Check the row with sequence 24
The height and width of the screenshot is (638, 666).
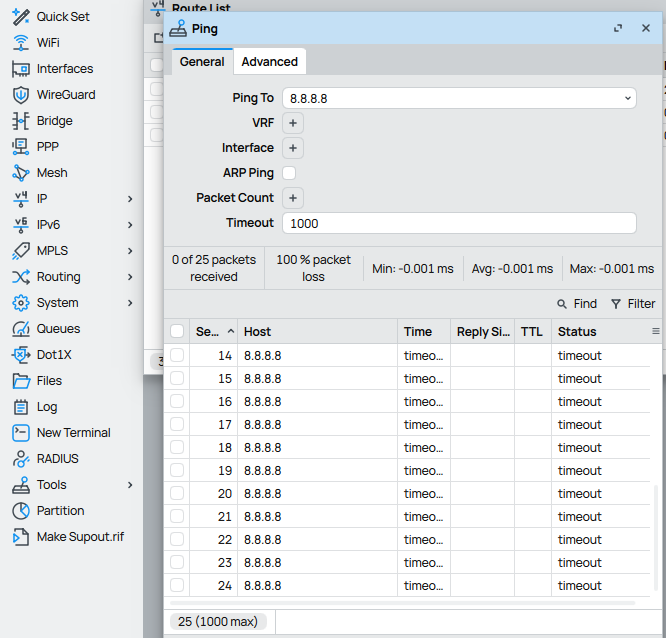click(177, 585)
